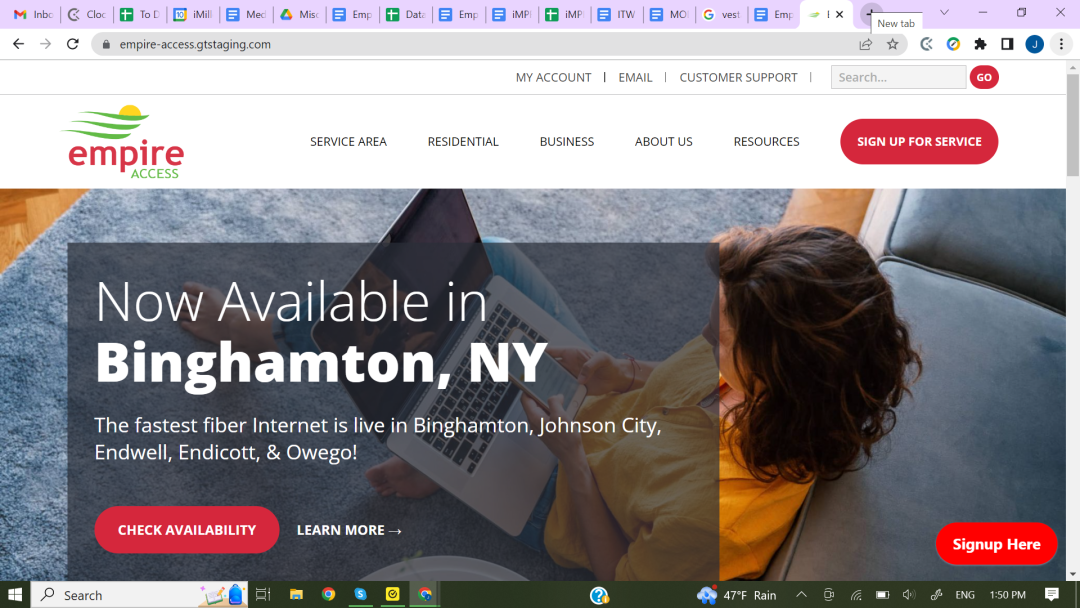The image size is (1080, 608).
Task: Click the volume icon in the system tray
Action: click(908, 594)
